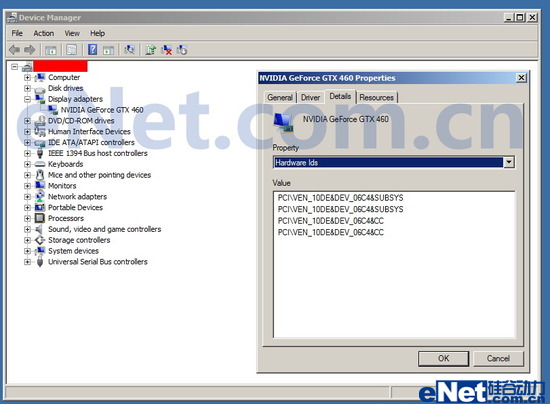Click the Cancel button

(498, 358)
